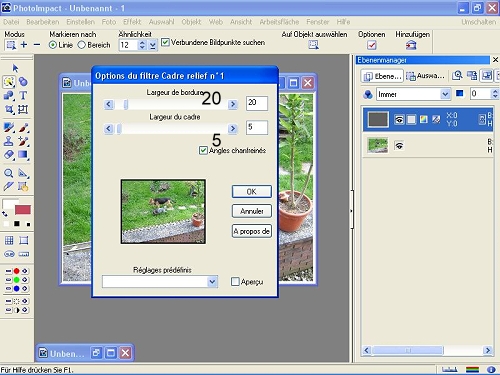
Task: Select the Eyedropper tool
Action: [x=9, y=186]
